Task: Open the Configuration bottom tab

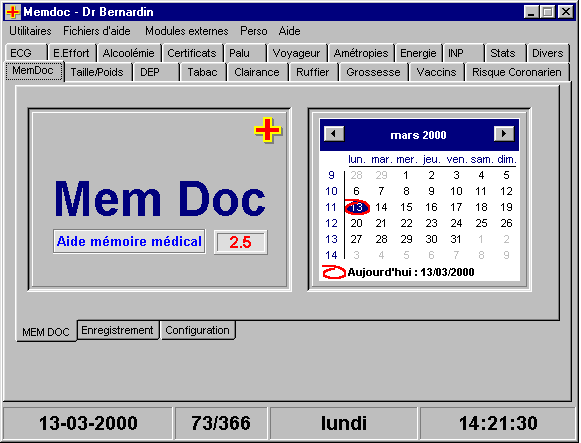Action: click(x=197, y=330)
